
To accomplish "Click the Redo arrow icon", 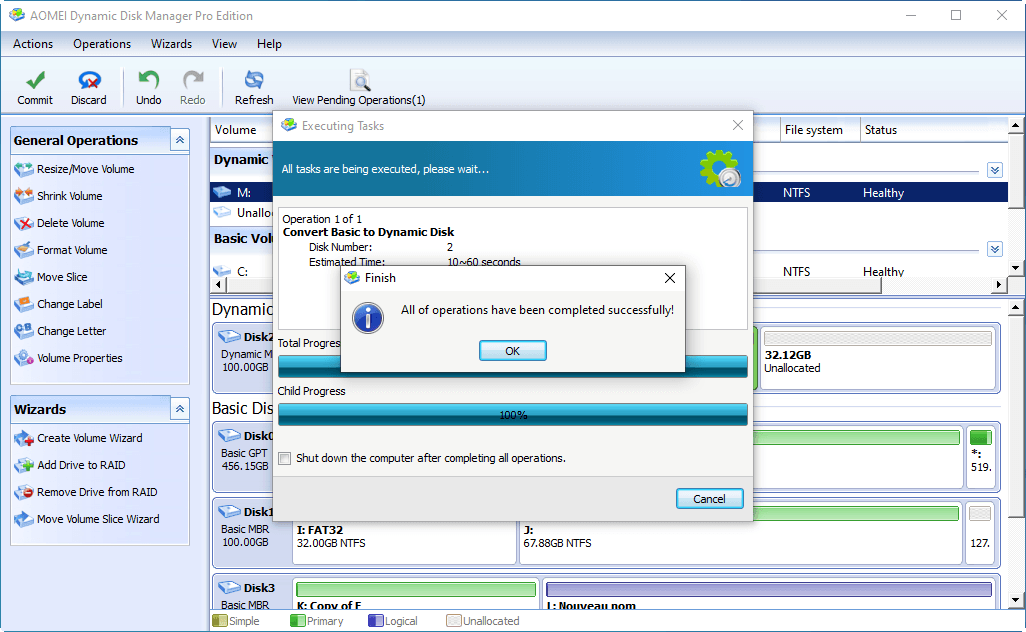I will click(192, 80).
